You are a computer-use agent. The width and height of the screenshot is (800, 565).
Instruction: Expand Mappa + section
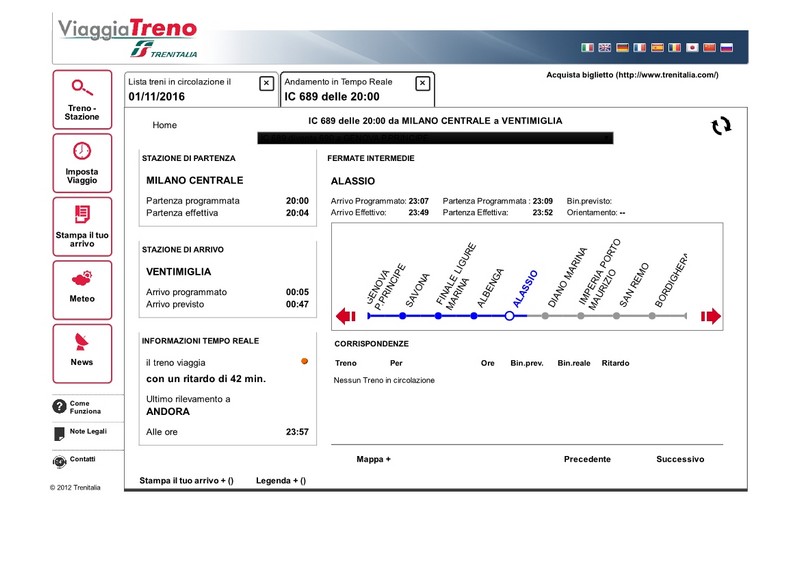[x=373, y=459]
